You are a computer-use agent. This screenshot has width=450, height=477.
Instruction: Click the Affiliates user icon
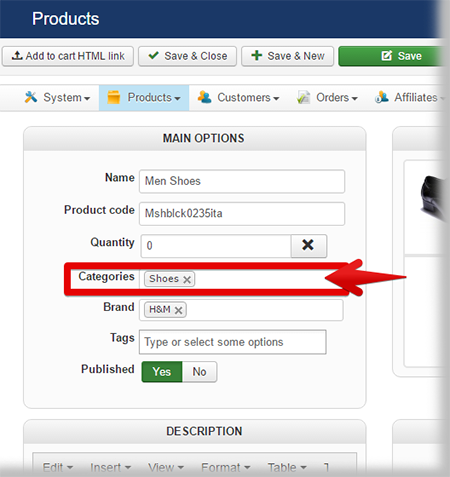point(382,97)
